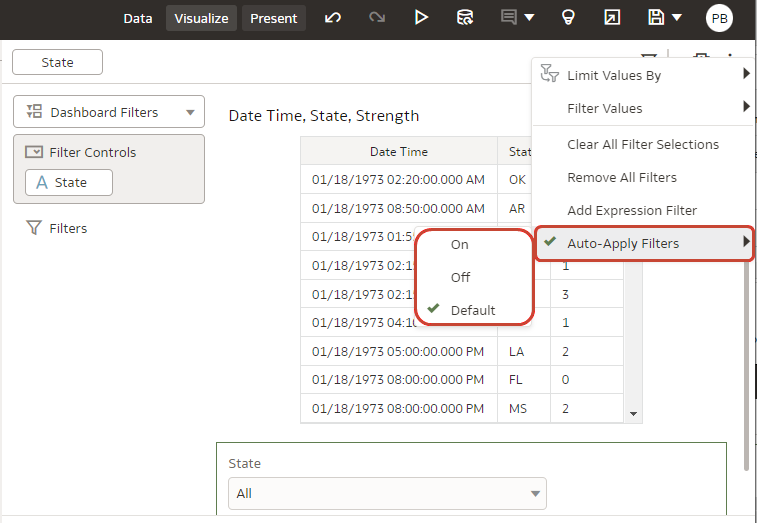
Task: Click the export arrow icon
Action: [612, 18]
